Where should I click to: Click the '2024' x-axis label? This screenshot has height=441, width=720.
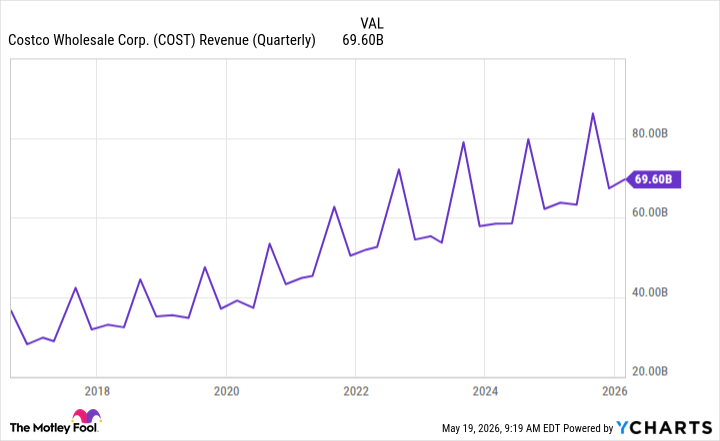point(485,391)
